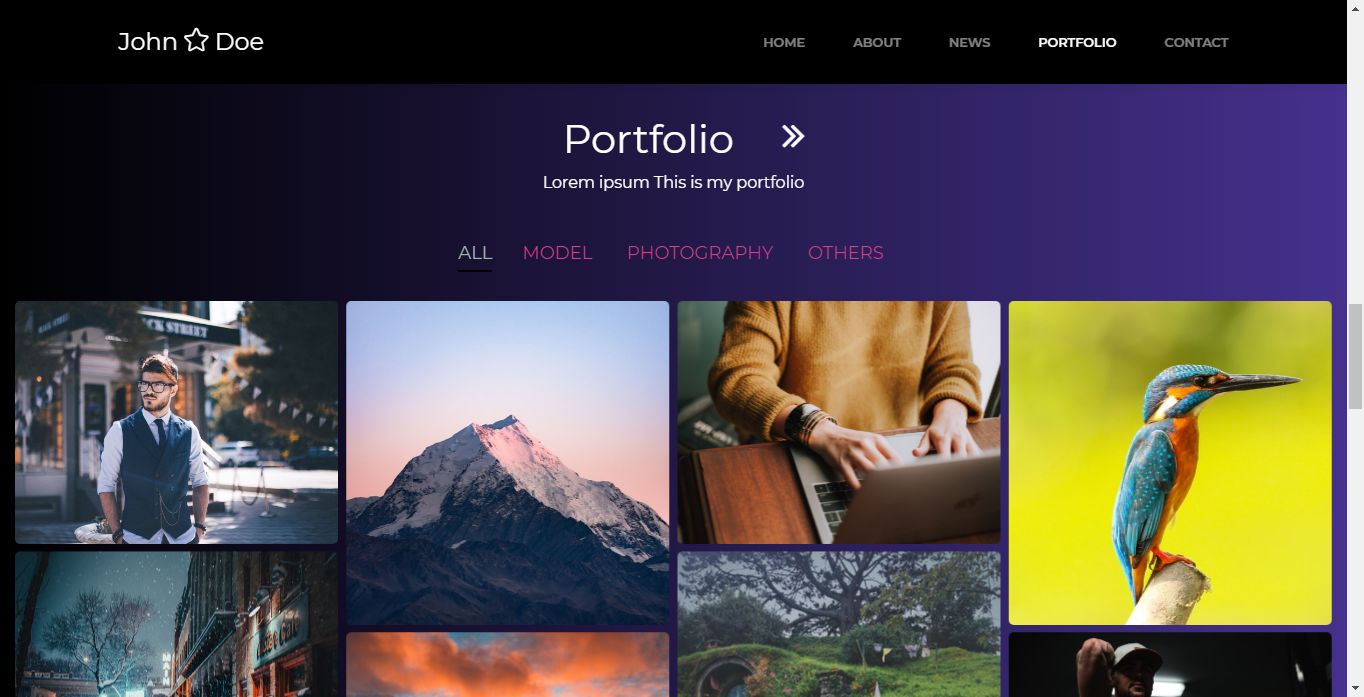Open the snowy mountain peak photo
This screenshot has height=697, width=1364.
point(507,463)
